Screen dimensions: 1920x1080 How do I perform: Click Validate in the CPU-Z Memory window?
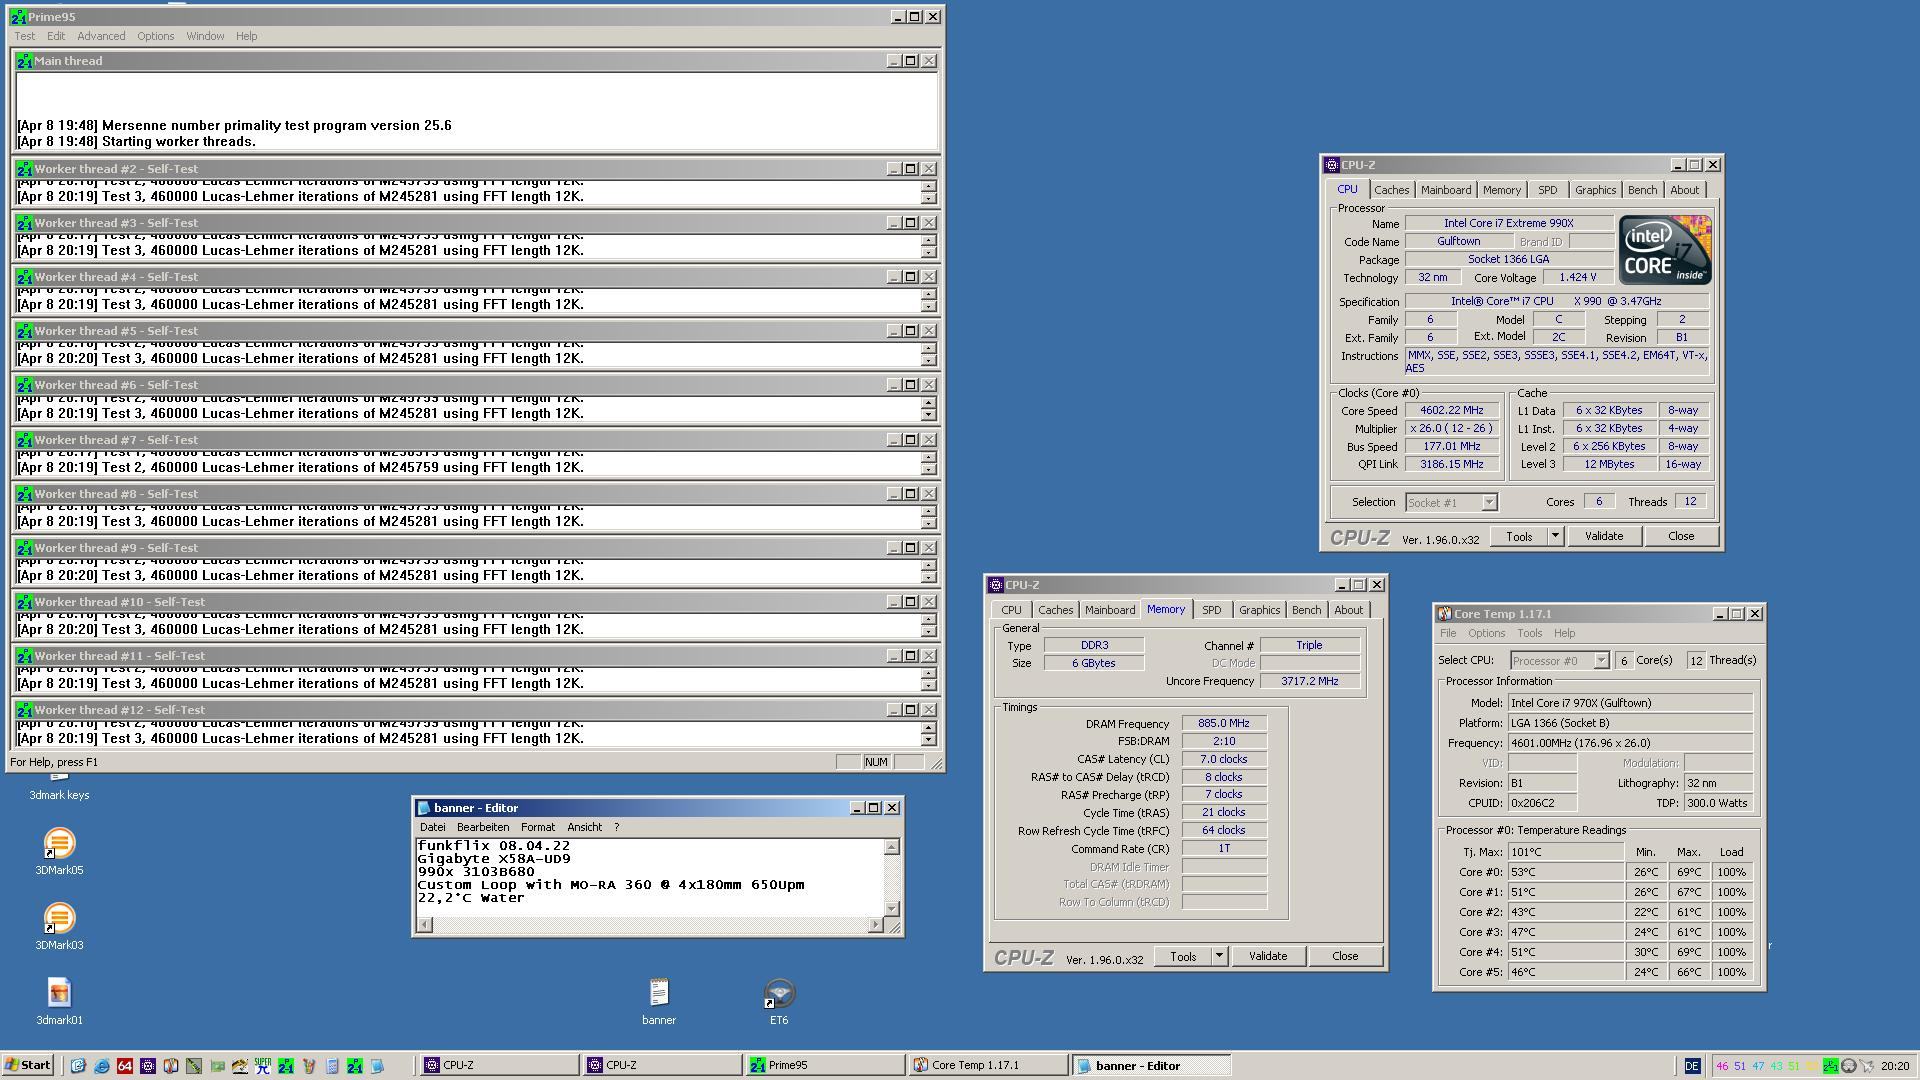click(x=1268, y=956)
